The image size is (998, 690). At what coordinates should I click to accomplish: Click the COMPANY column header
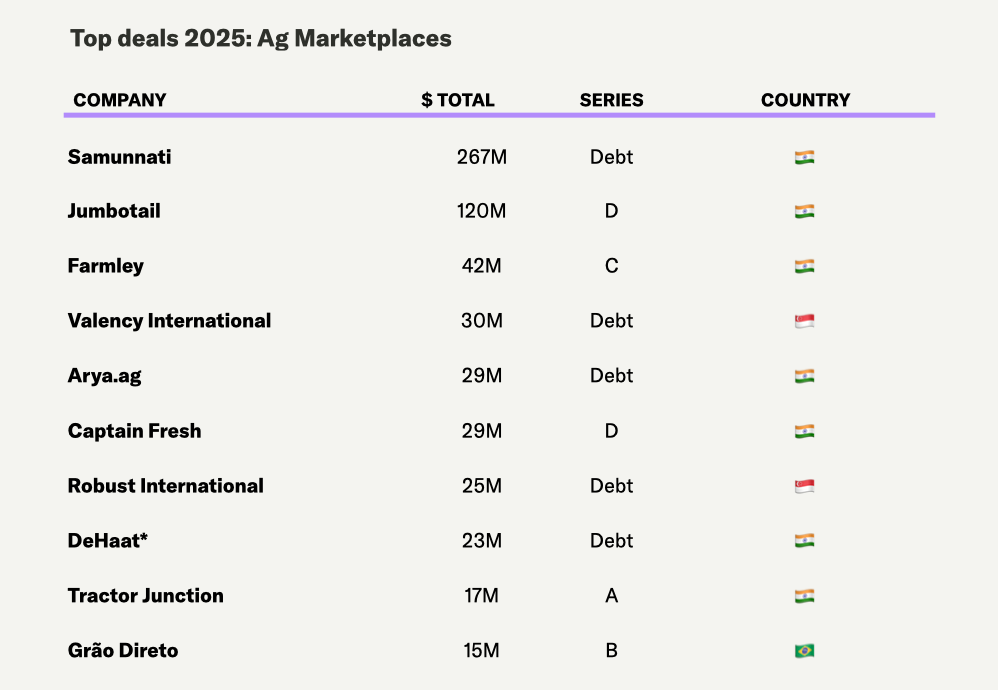(x=120, y=100)
